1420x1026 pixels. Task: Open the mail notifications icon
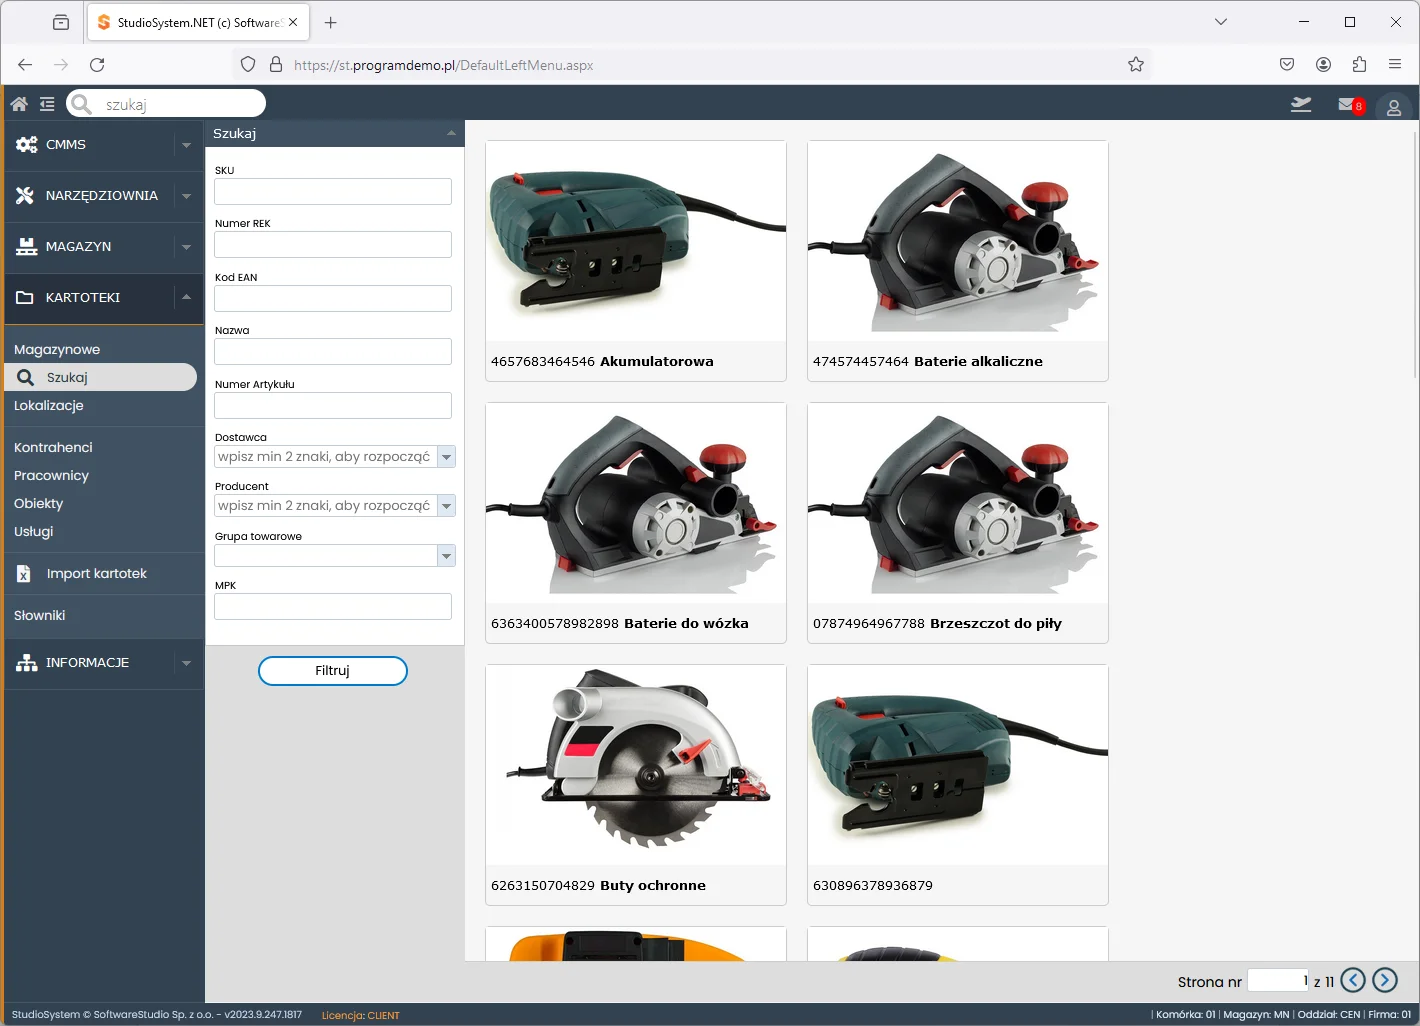1349,105
